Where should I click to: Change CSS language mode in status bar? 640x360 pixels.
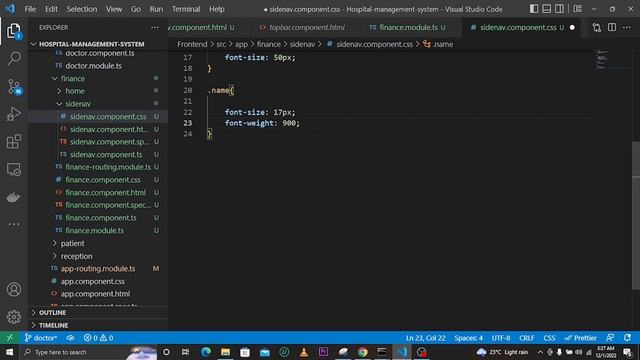[x=549, y=338]
